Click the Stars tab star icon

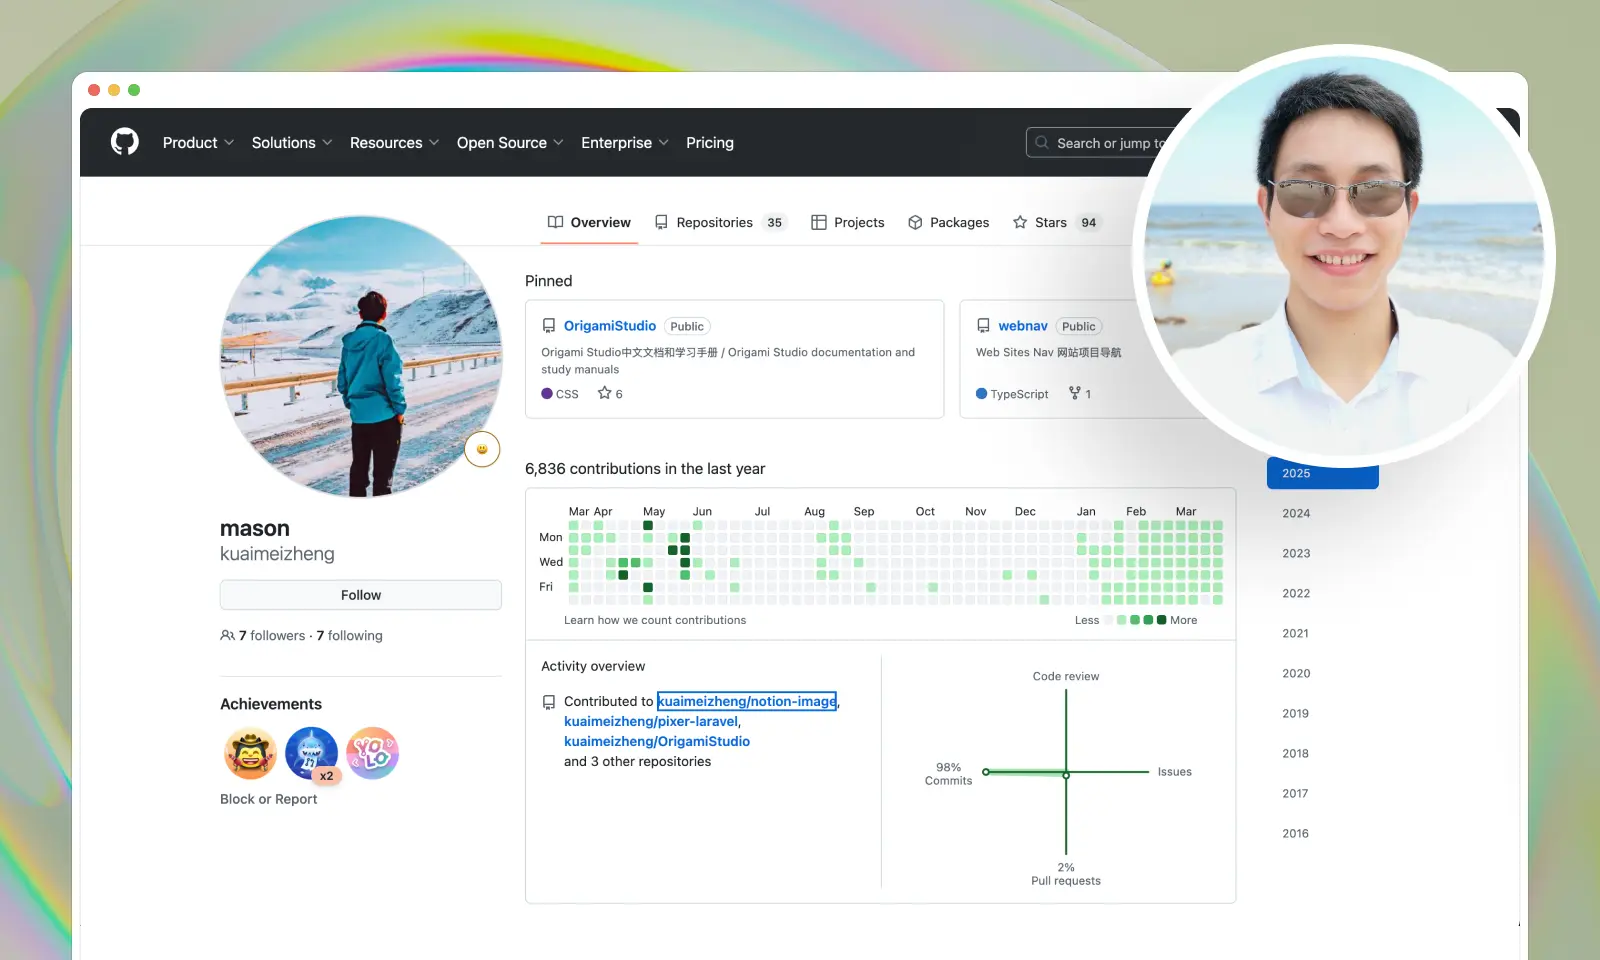click(x=1020, y=222)
